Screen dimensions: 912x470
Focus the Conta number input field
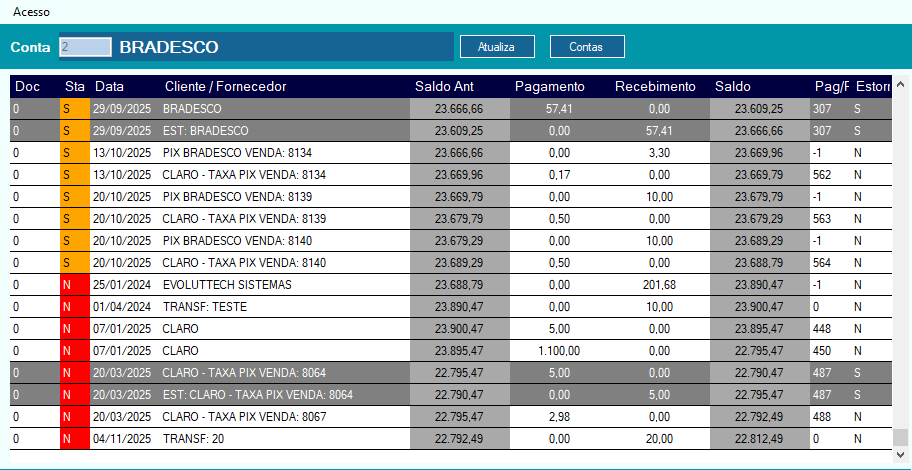(x=85, y=47)
